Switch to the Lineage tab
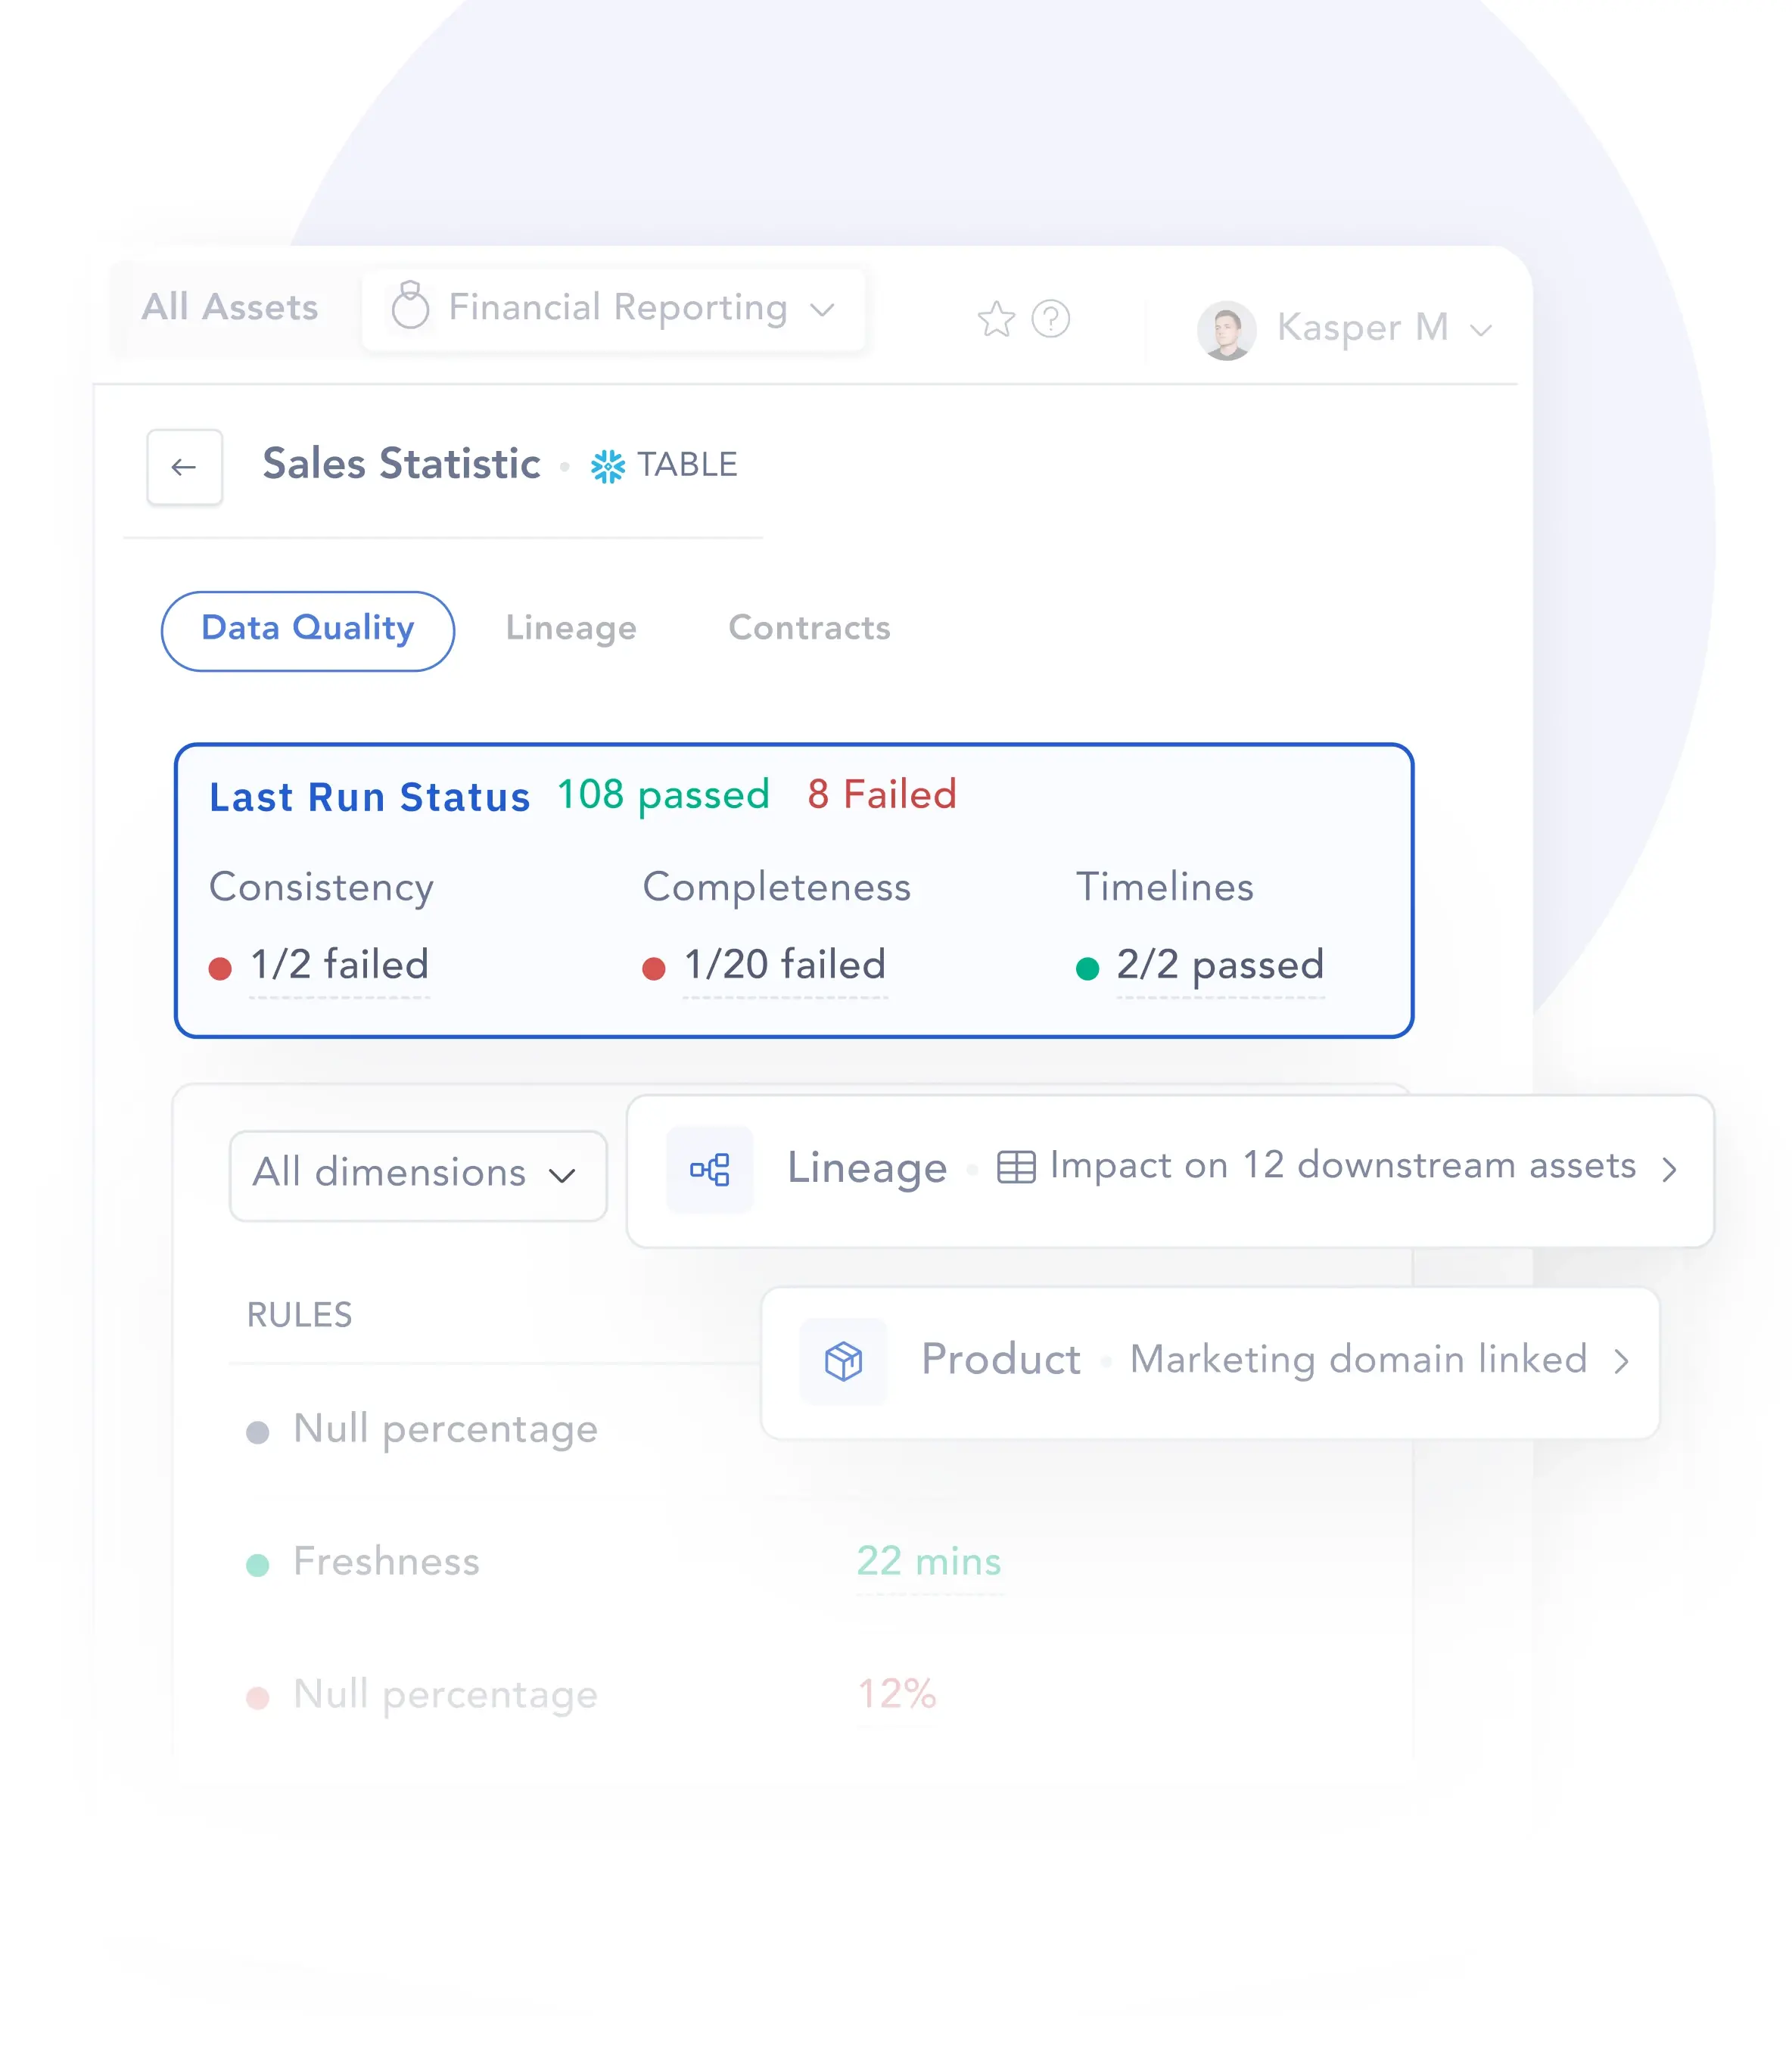The height and width of the screenshot is (2052, 1792). point(571,629)
